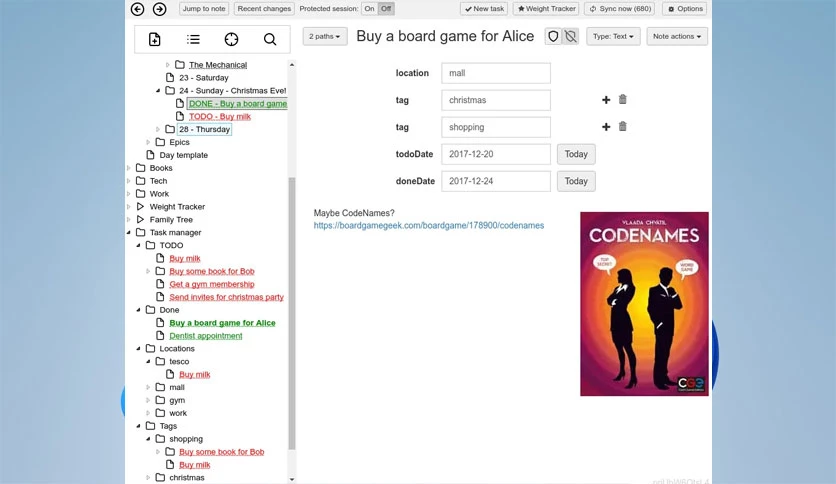Click the Codenames box cover image
836x484 pixels.
coord(644,304)
